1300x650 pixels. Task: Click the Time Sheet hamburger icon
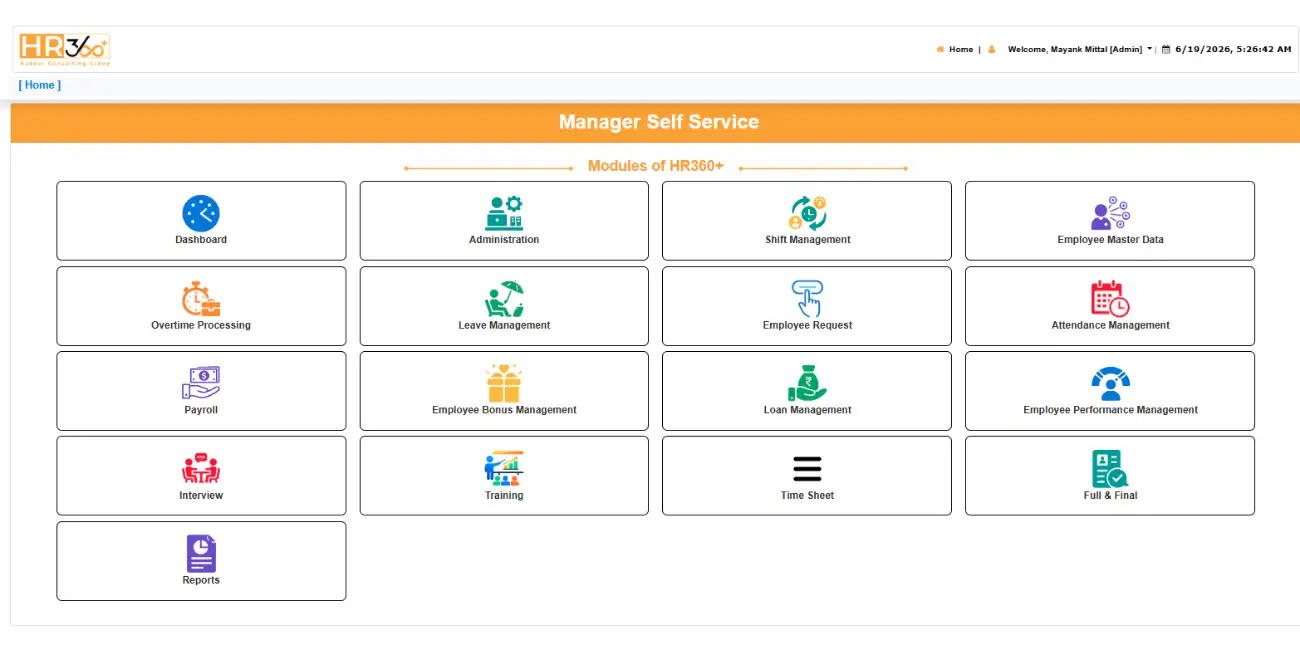[807, 469]
